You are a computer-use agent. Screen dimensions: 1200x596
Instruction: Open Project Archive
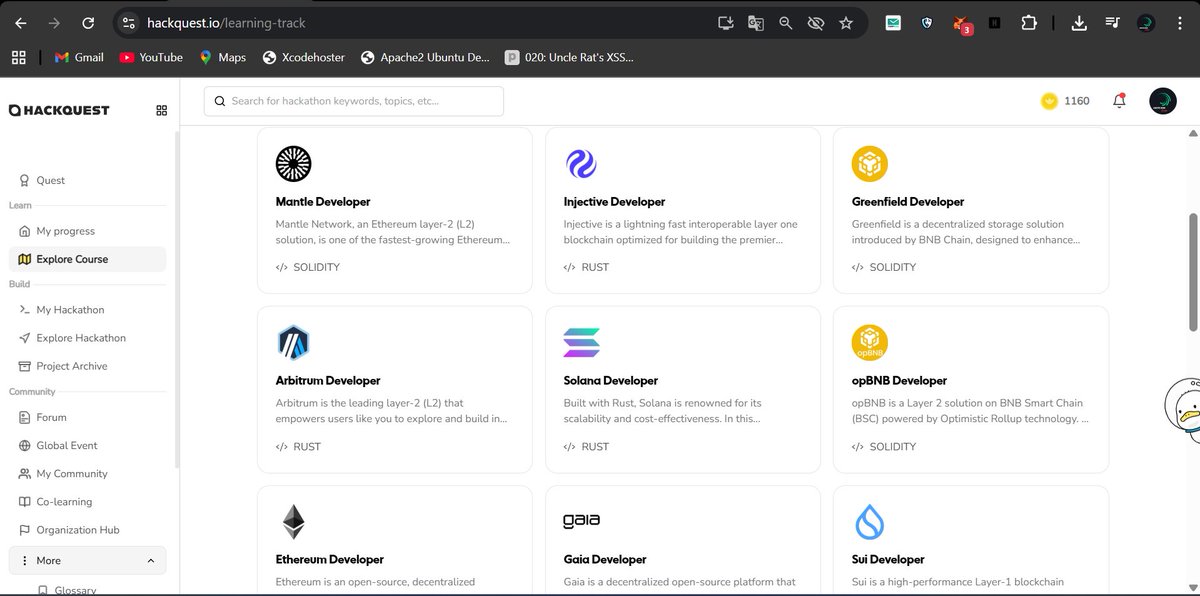(72, 366)
